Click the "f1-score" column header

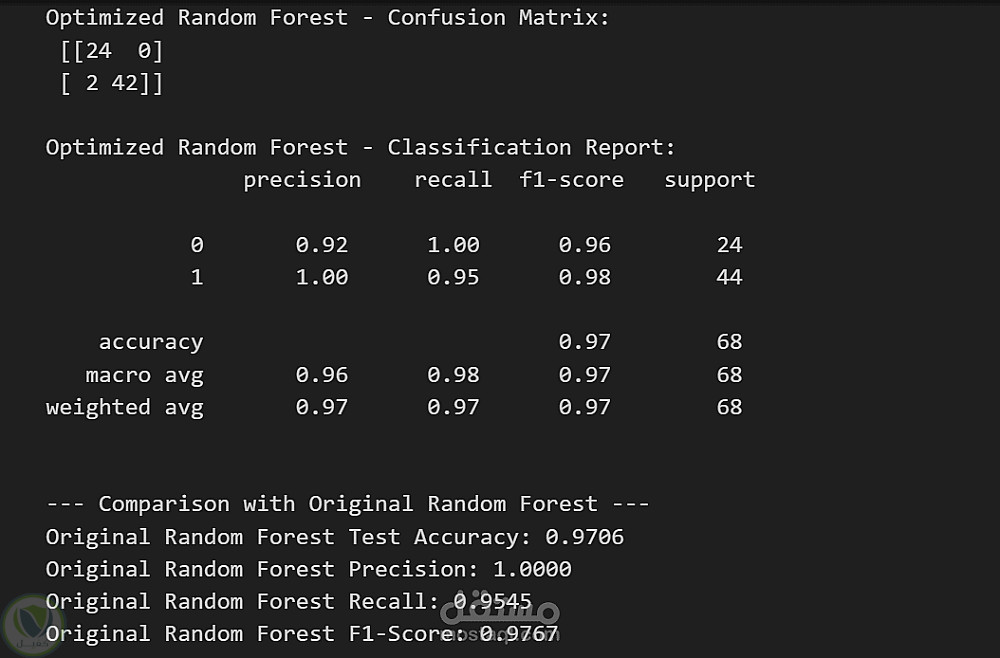click(x=571, y=180)
